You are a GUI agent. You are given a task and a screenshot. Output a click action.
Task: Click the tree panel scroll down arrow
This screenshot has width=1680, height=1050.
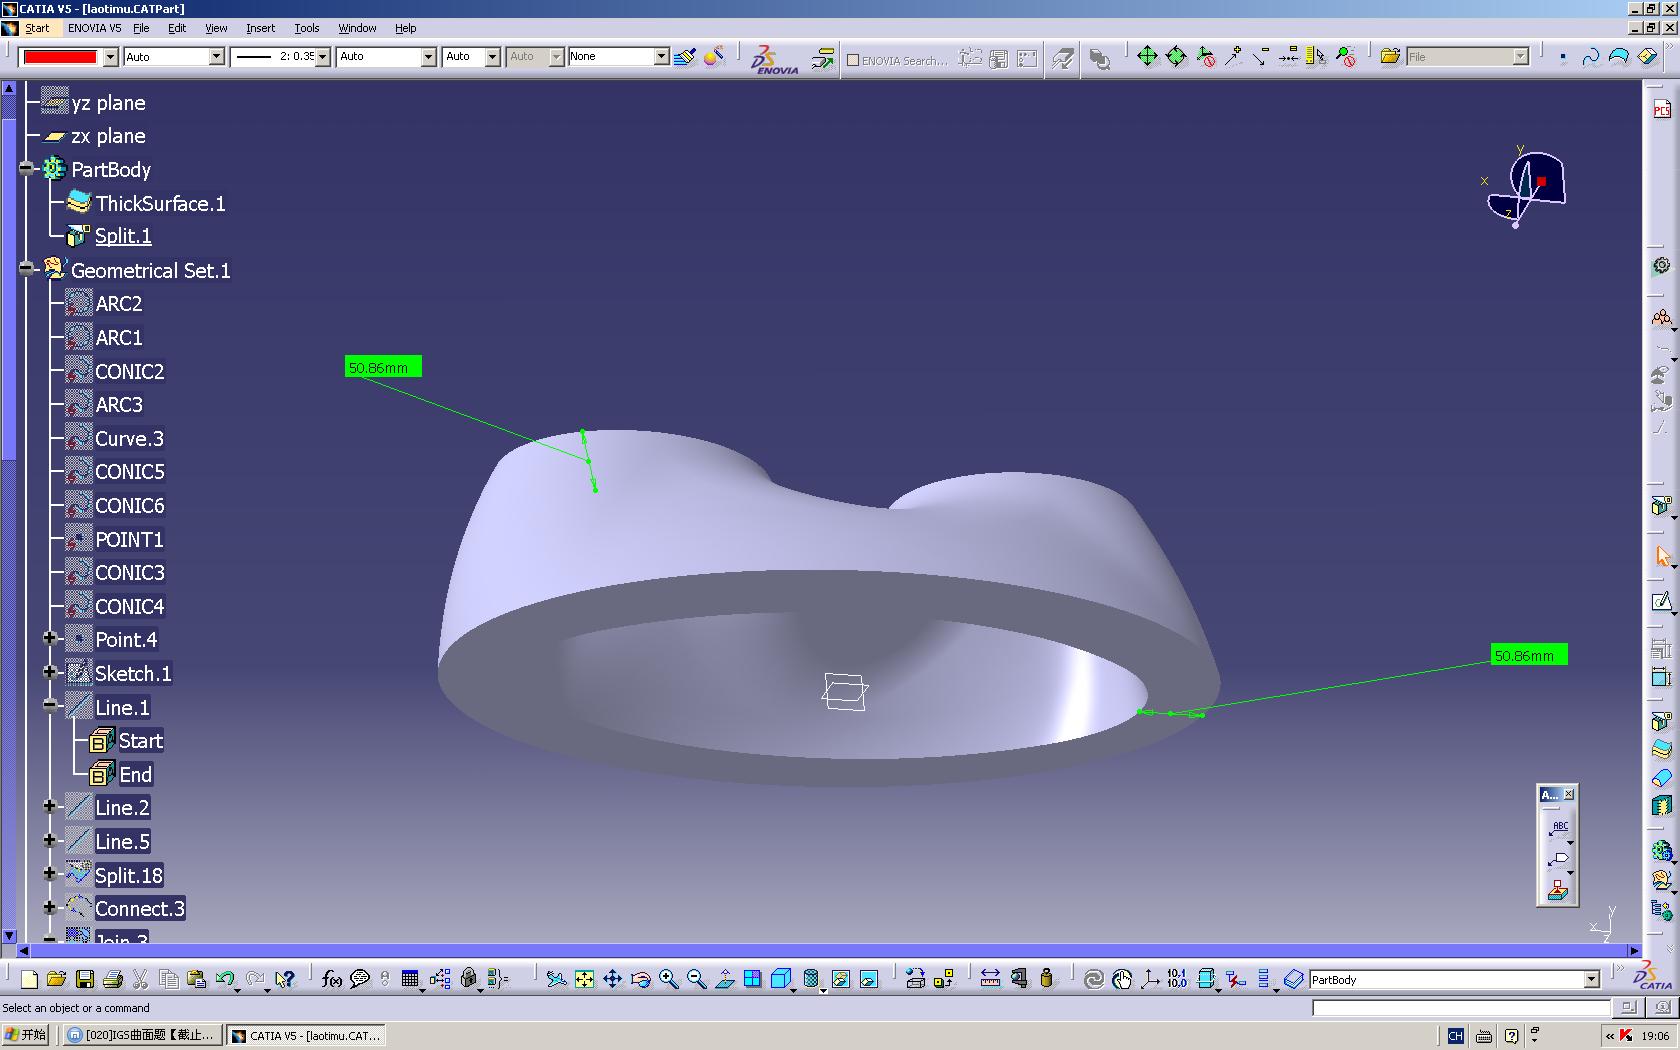tap(9, 936)
